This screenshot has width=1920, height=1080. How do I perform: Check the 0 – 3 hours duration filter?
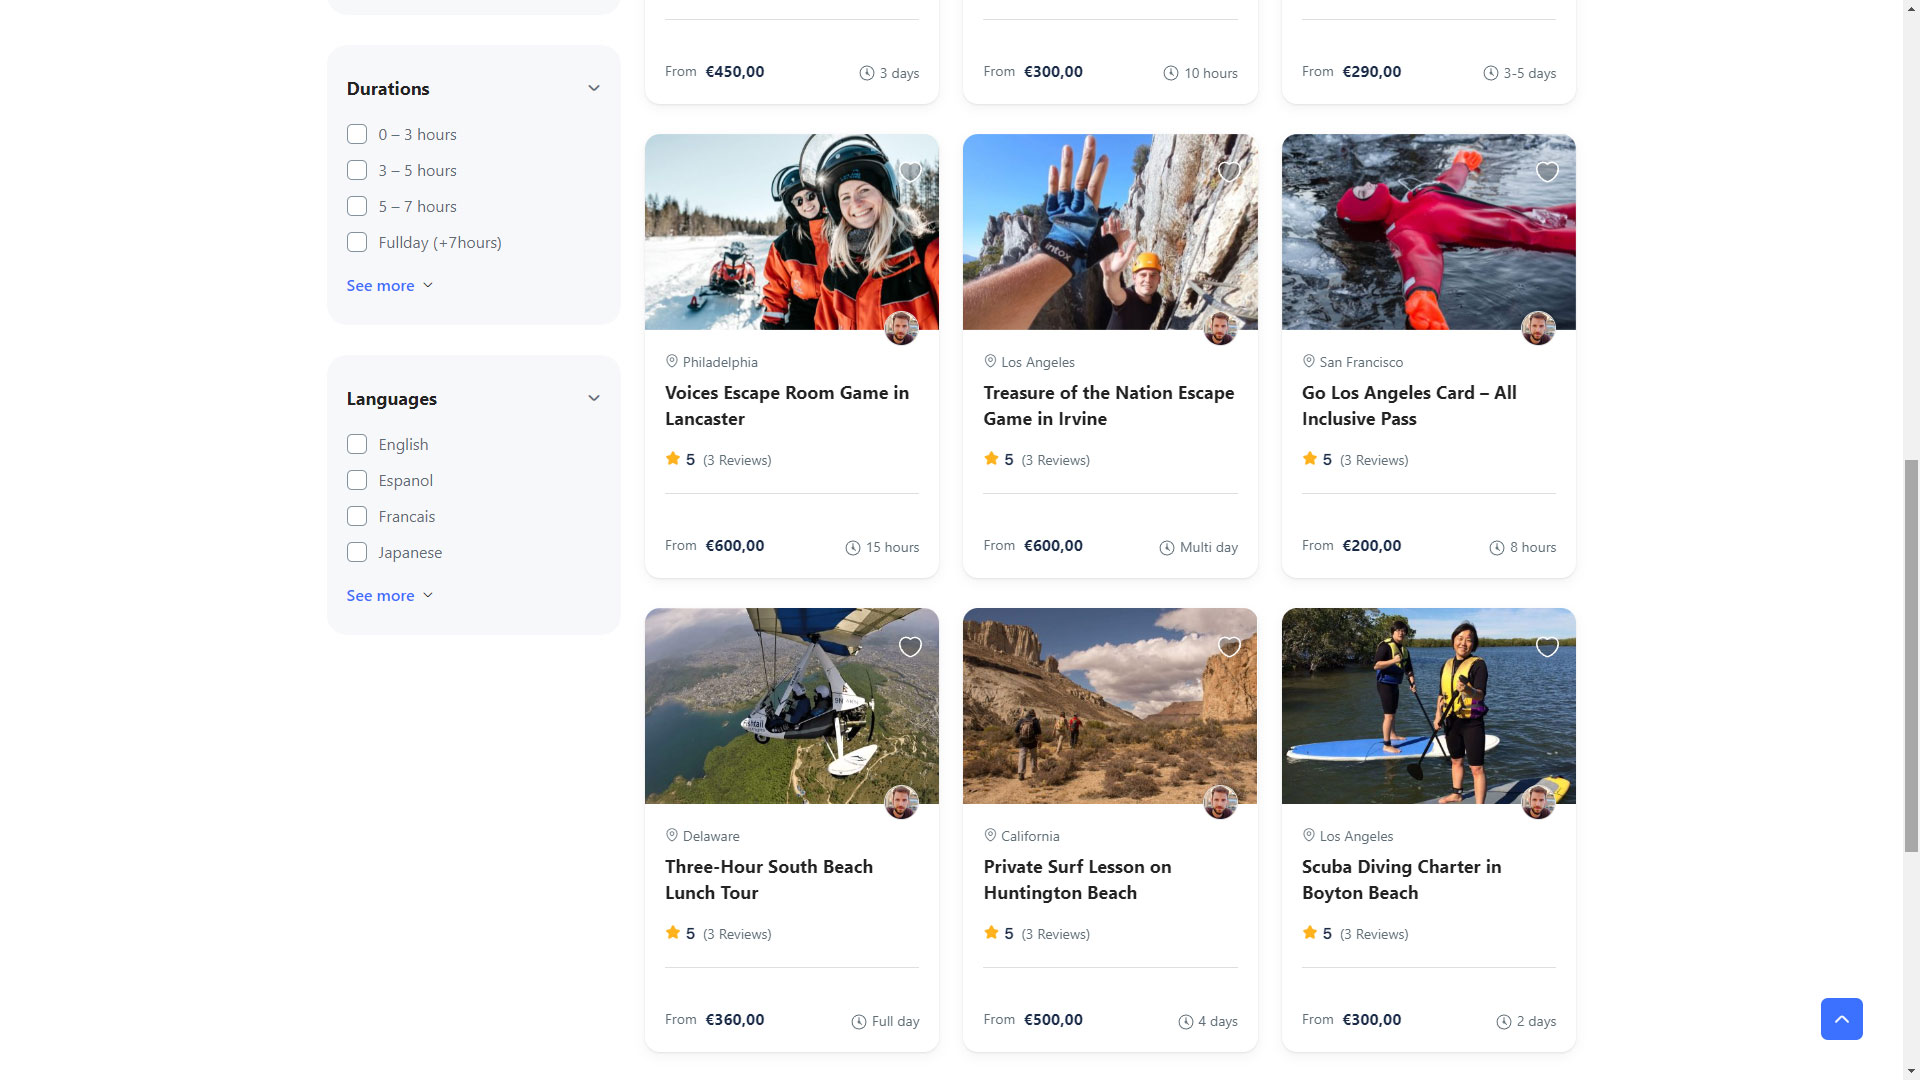click(357, 134)
